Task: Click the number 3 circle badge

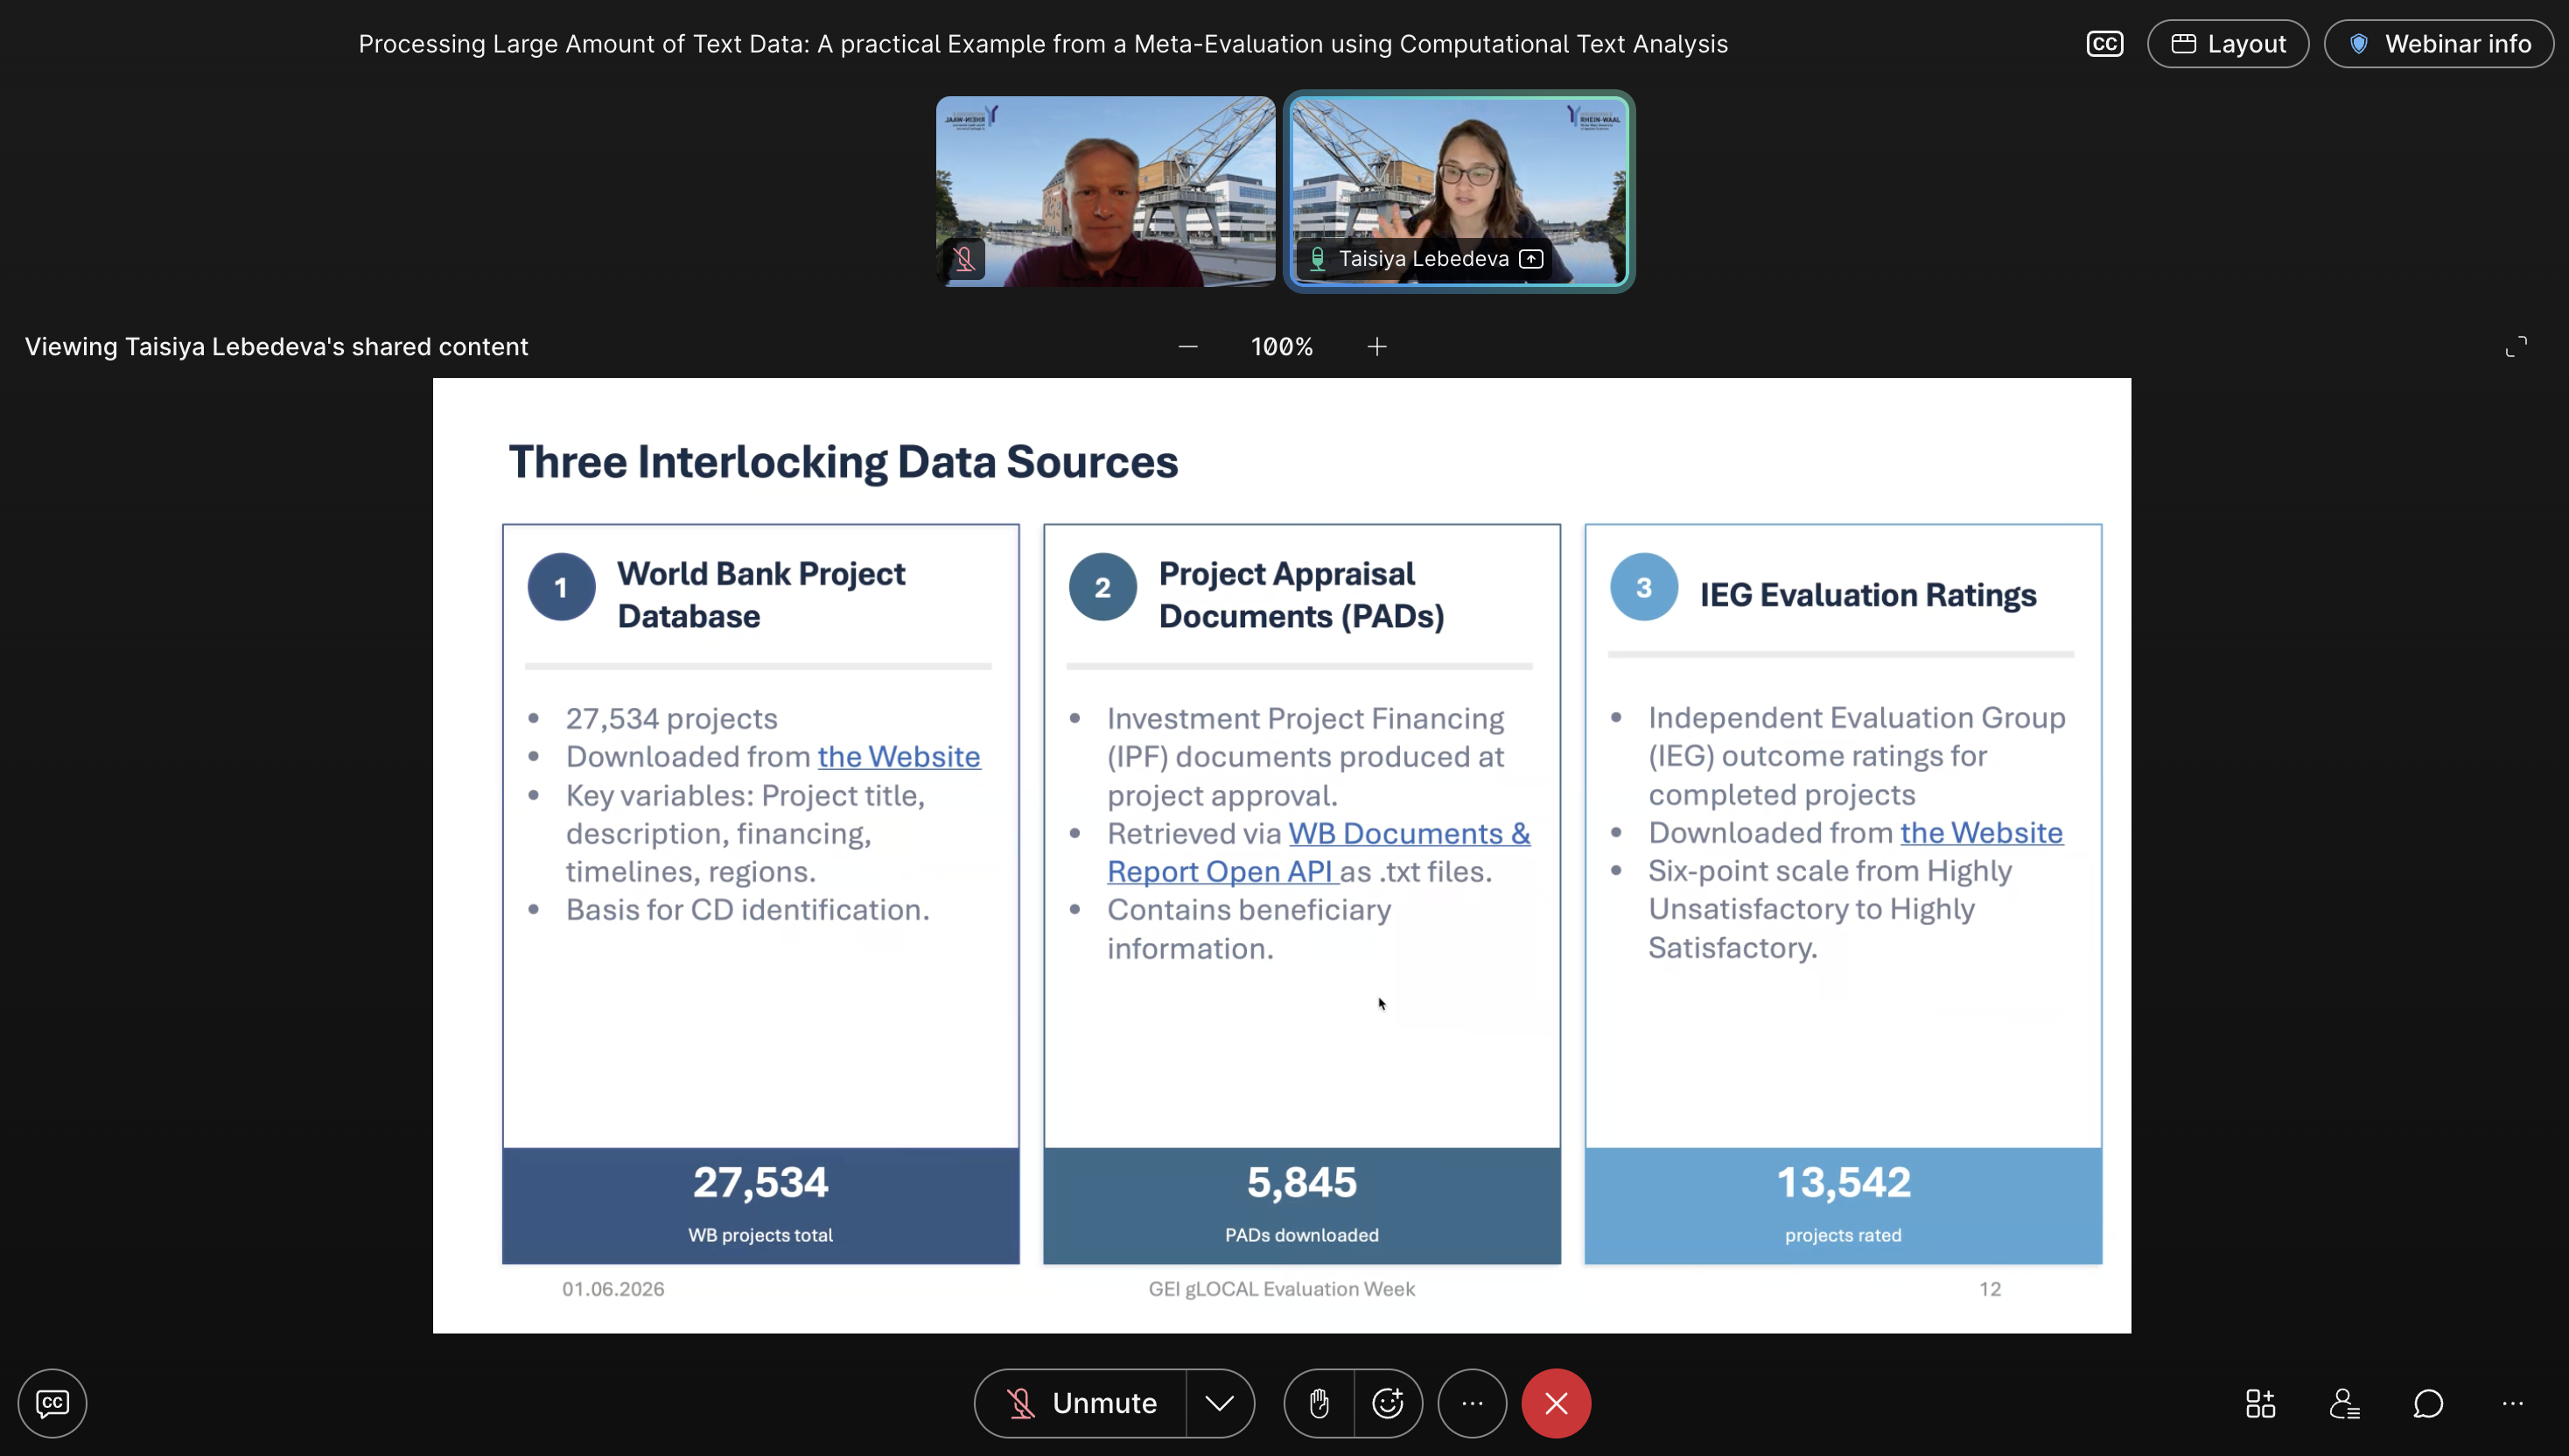Action: 1643,587
